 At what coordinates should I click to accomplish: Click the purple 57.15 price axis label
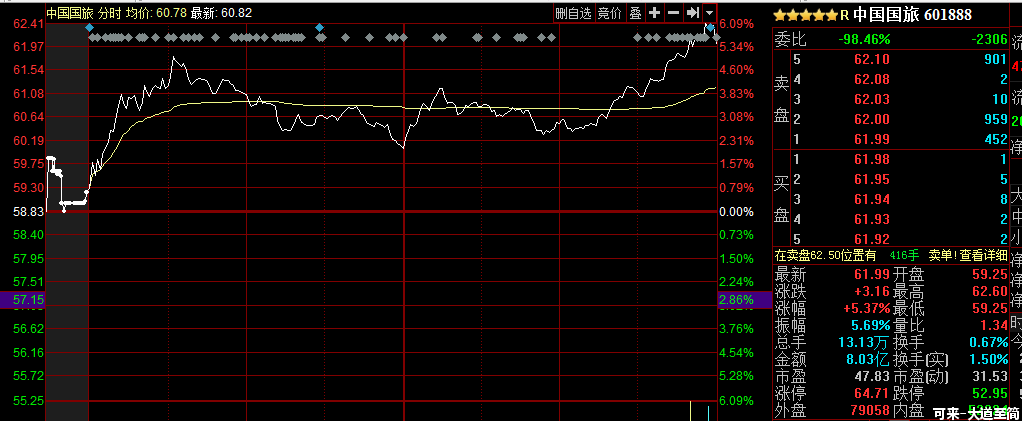pyautogui.click(x=23, y=300)
